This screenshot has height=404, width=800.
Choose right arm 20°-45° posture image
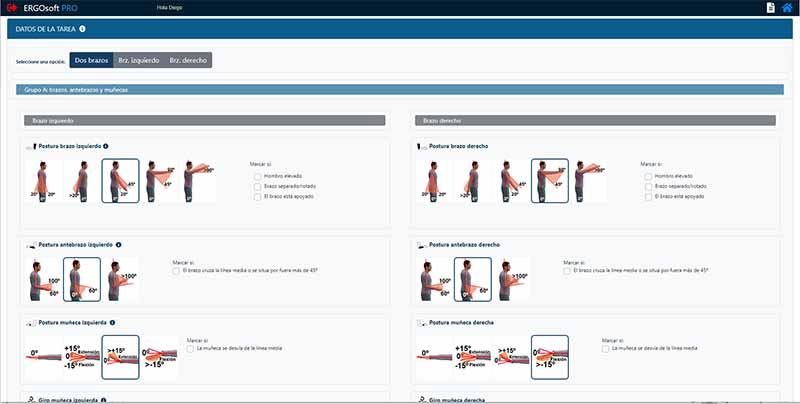[511, 181]
